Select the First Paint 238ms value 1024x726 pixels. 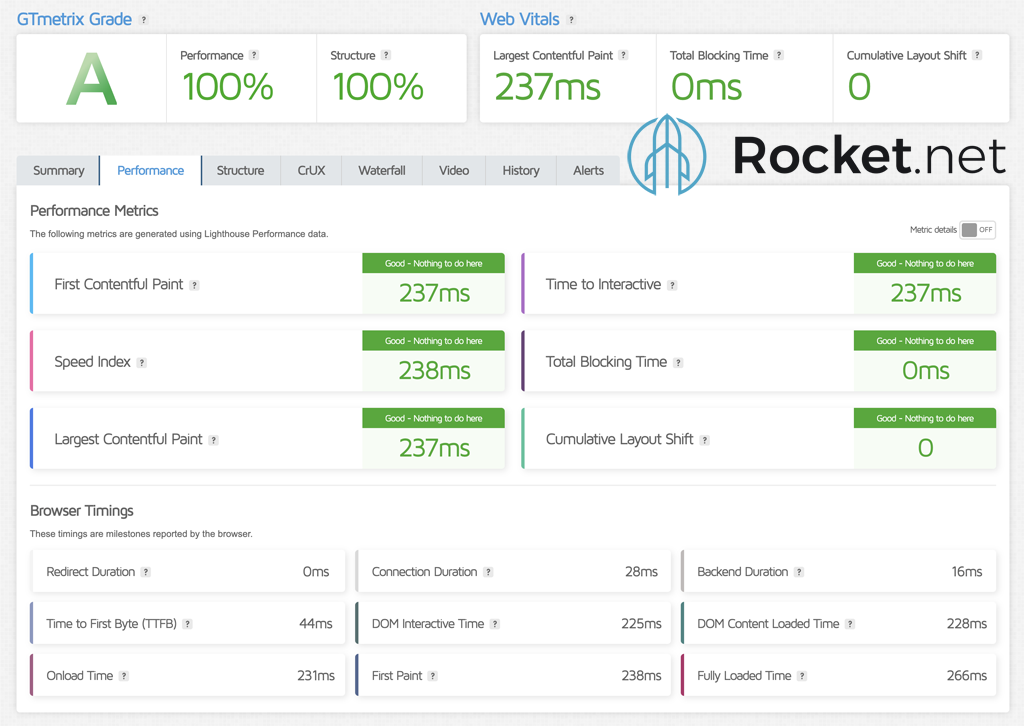tap(641, 676)
